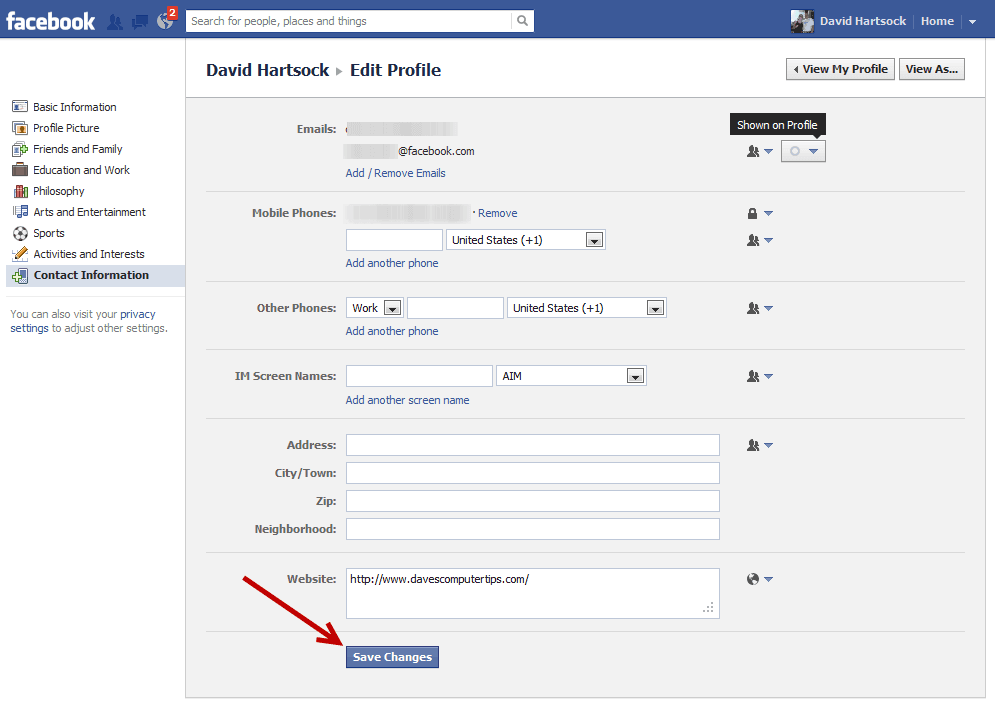Viewport: 995px width, 704px height.
Task: Open lock privacy selector for mobile phone
Action: (x=759, y=213)
